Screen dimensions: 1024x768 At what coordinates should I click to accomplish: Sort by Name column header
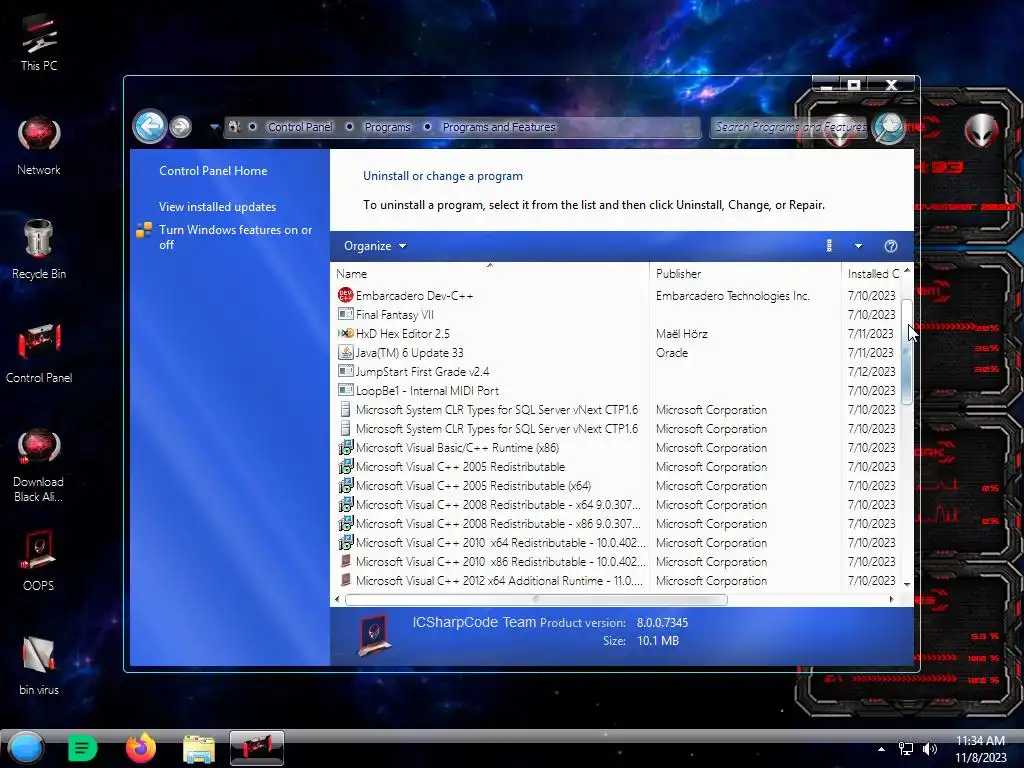(489, 274)
